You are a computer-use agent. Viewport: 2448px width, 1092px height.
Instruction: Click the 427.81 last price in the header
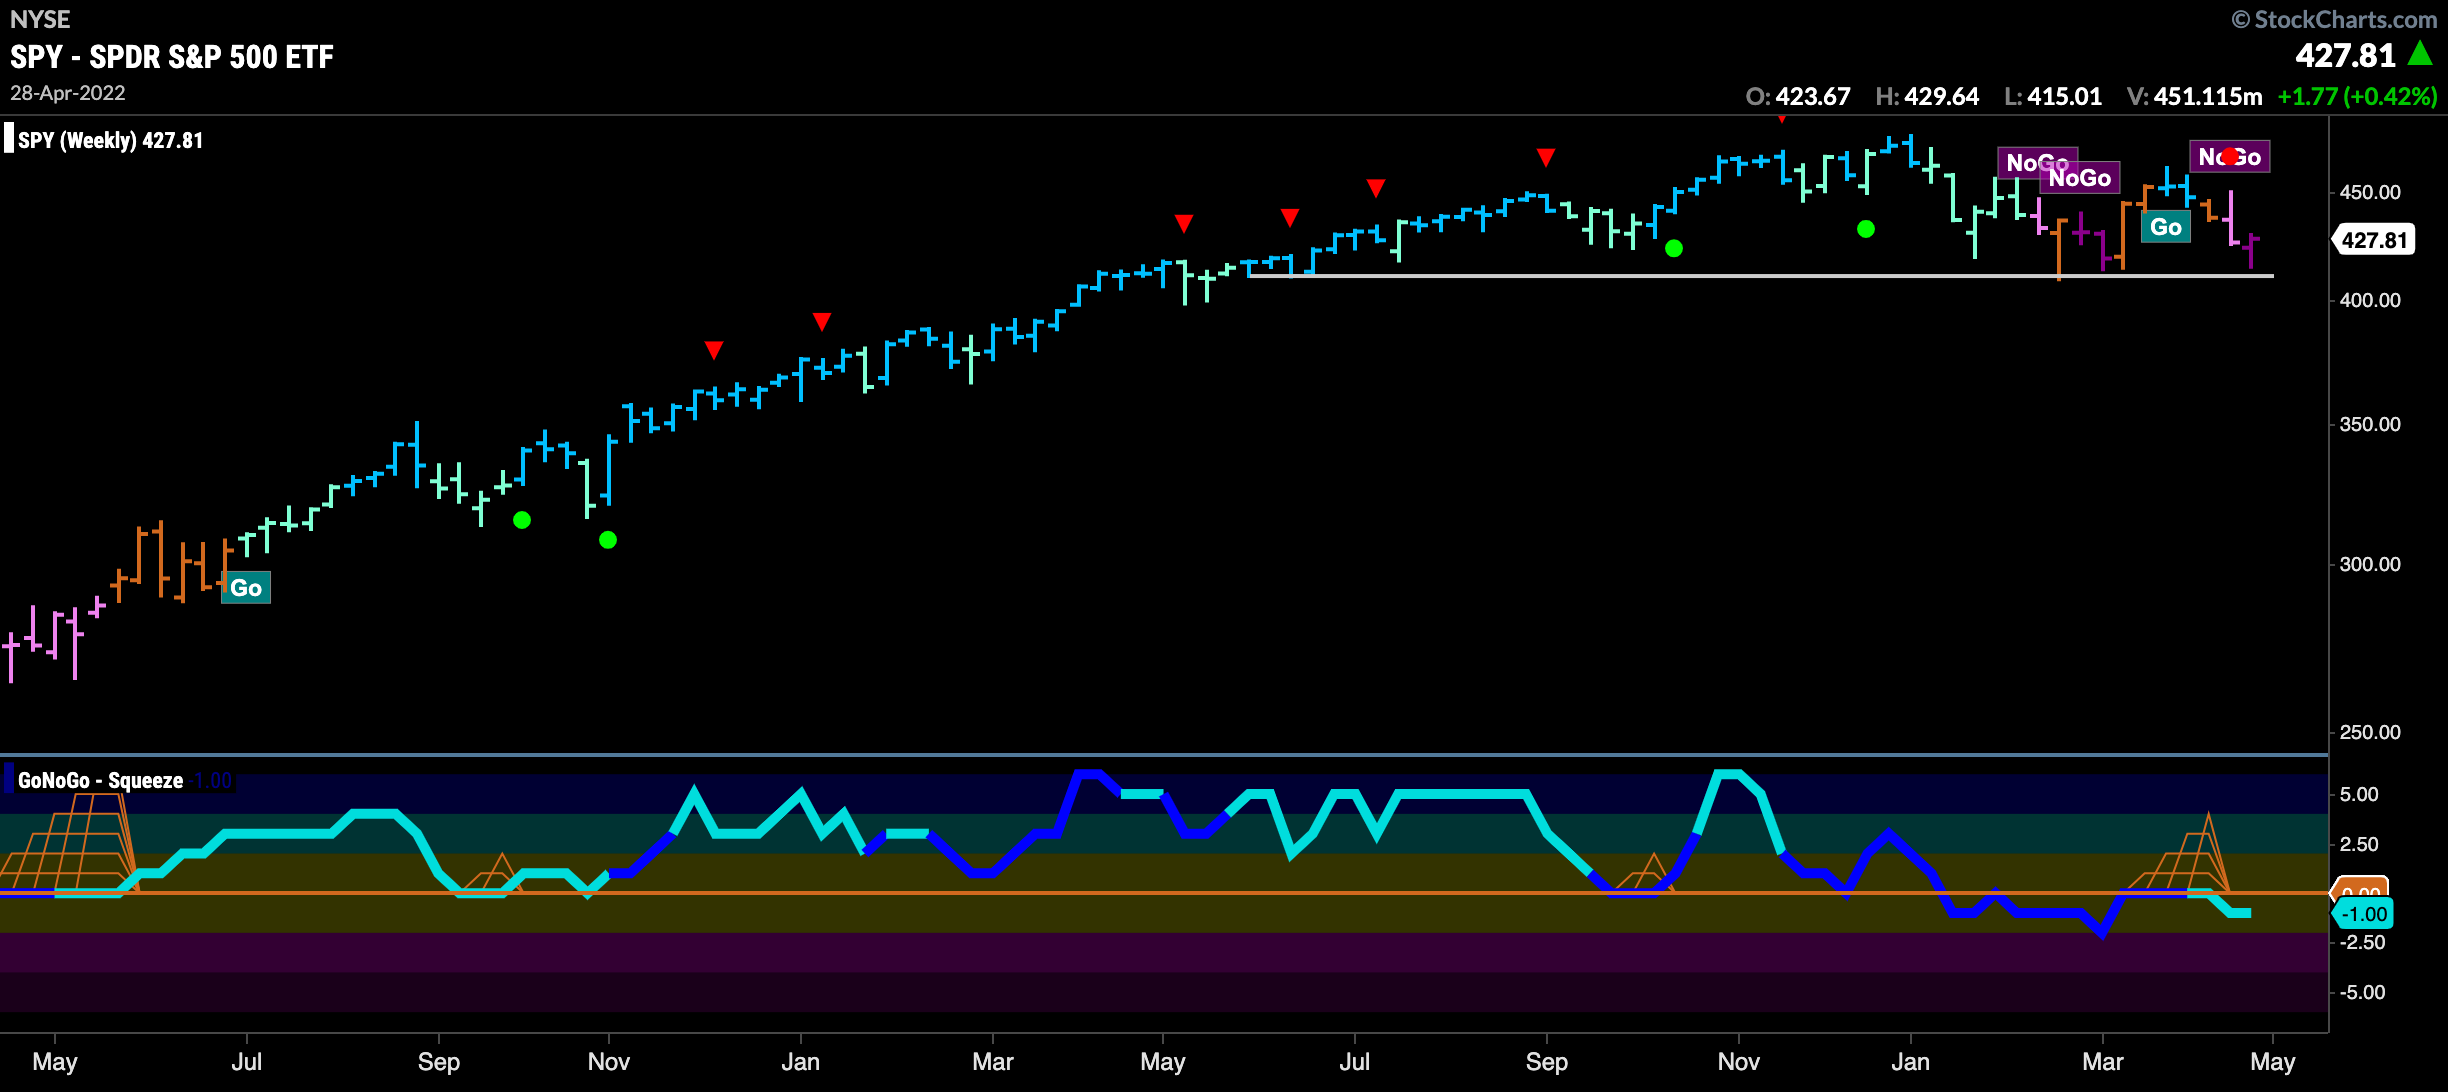click(2345, 55)
